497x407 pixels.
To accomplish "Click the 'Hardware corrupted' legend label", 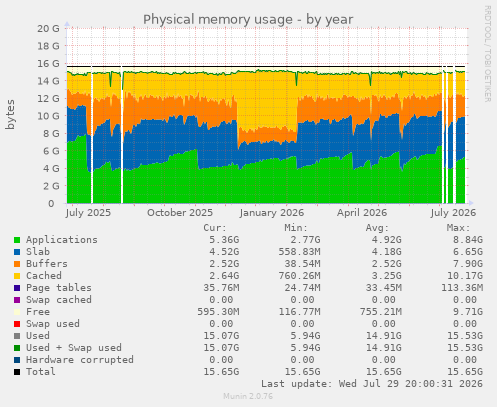I will (80, 360).
